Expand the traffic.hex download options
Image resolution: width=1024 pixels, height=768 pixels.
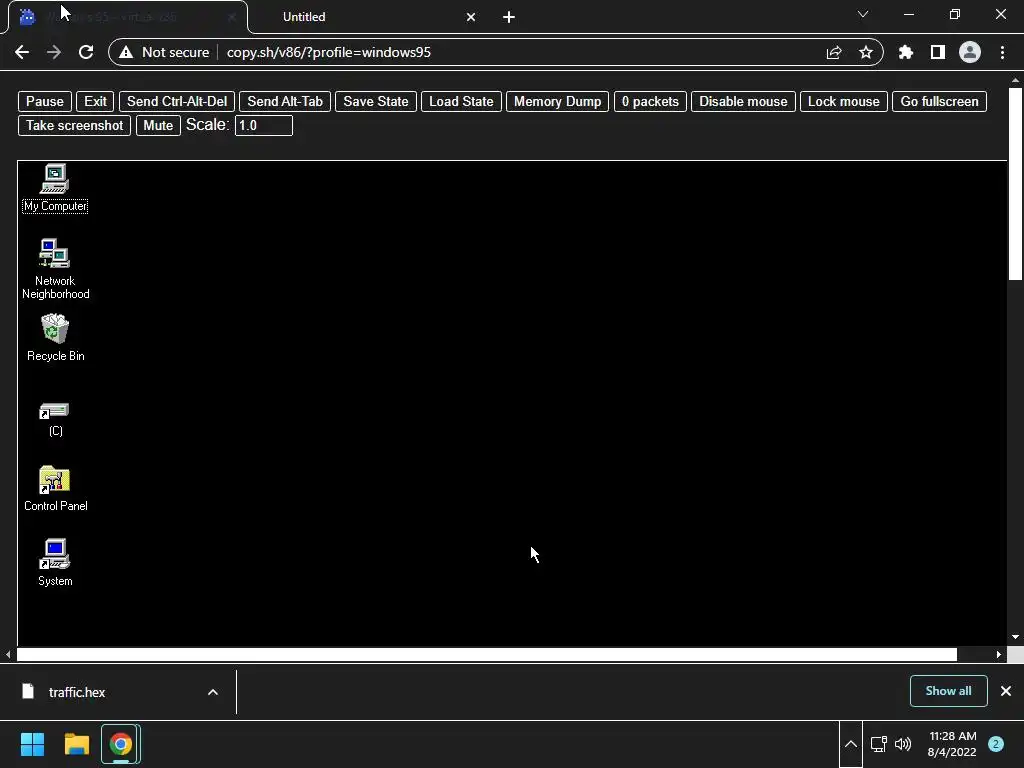pos(213,692)
